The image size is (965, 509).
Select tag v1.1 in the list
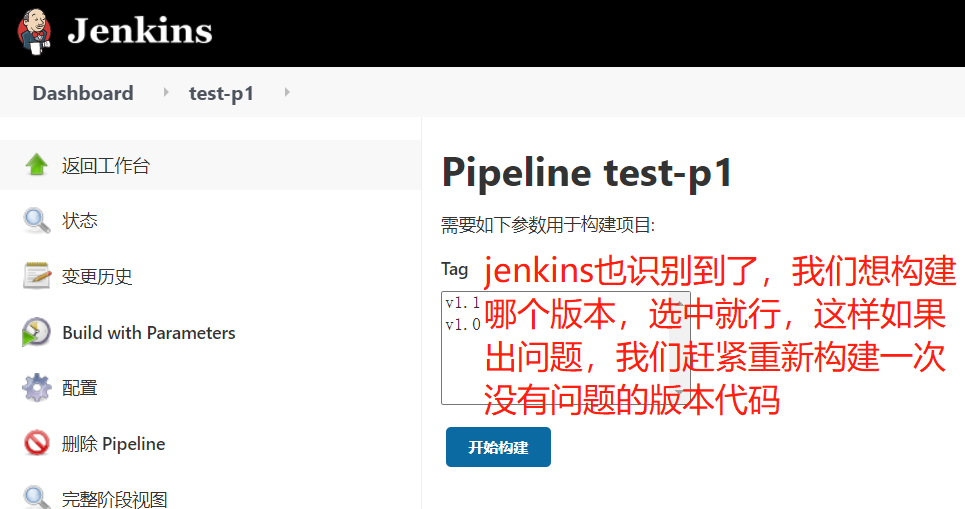pos(463,303)
